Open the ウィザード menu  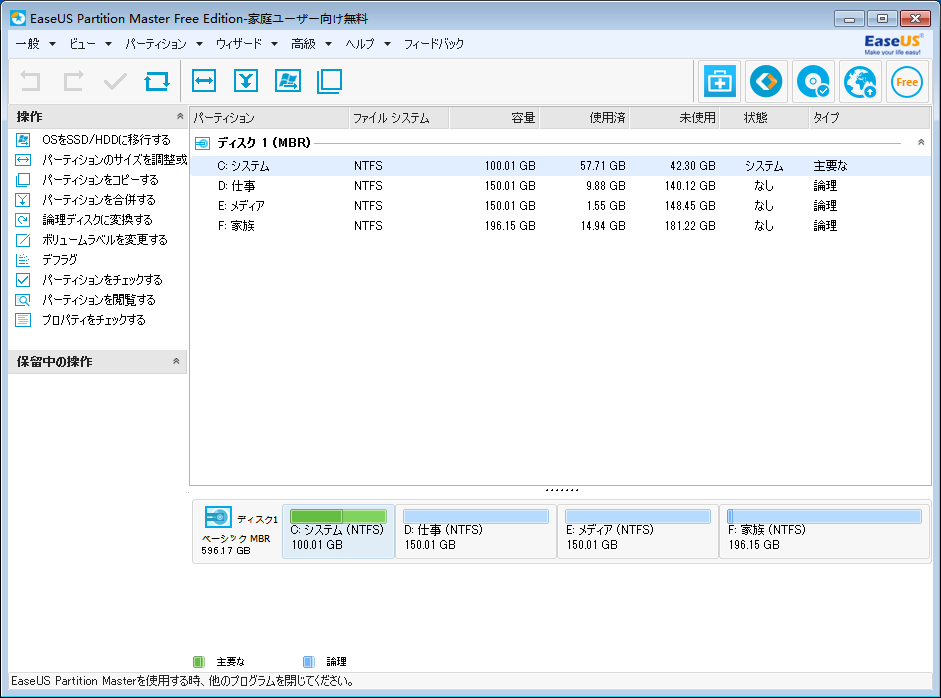click(239, 44)
